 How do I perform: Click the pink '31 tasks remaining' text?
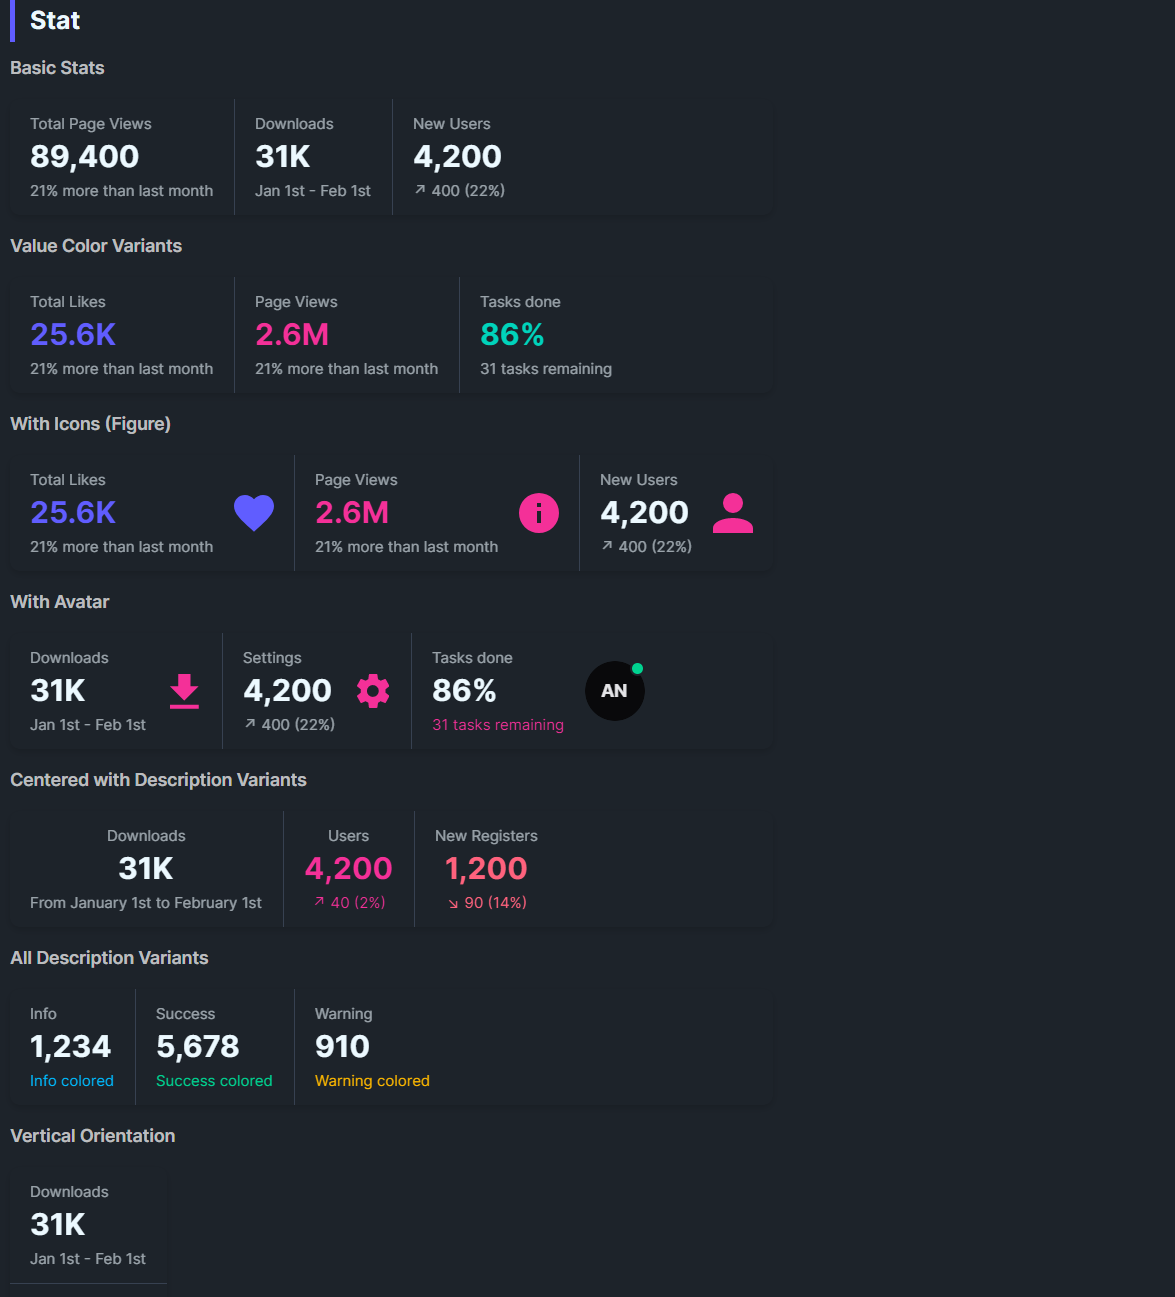point(498,725)
